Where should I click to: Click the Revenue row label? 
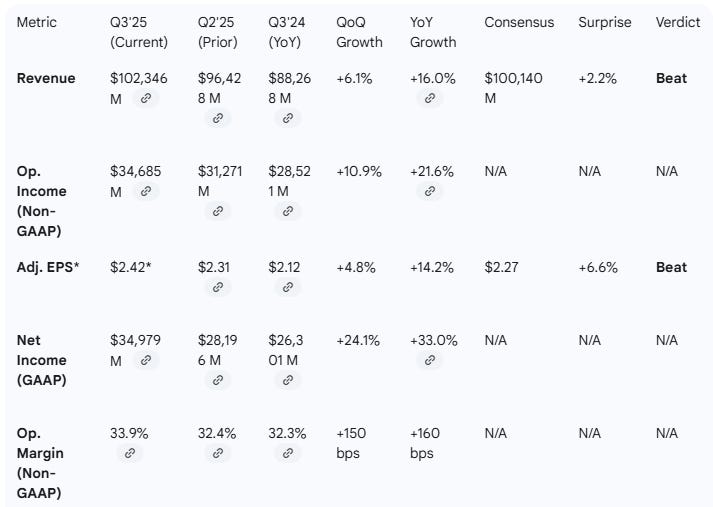(x=46, y=78)
